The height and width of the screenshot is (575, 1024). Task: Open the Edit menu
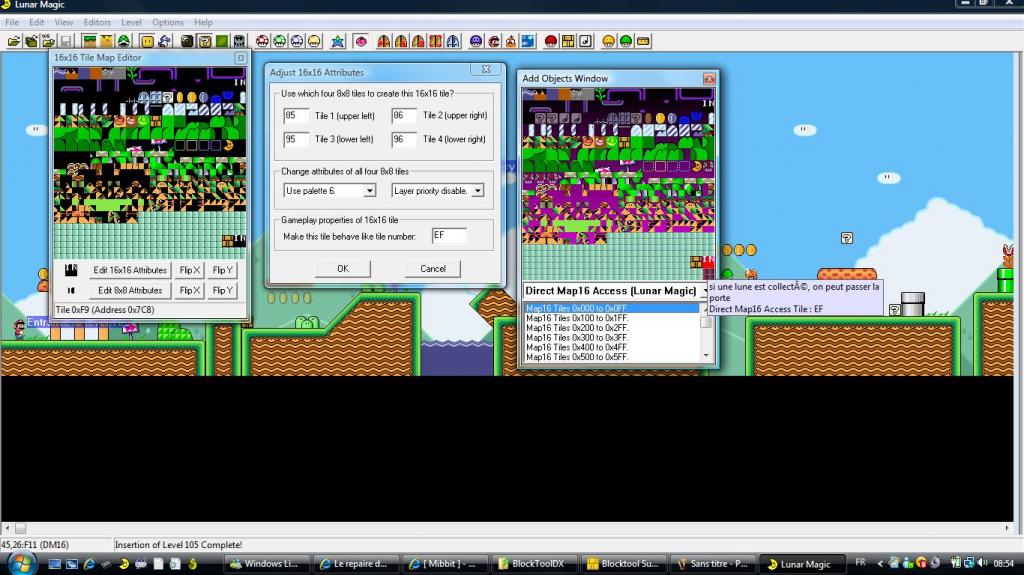tap(37, 22)
